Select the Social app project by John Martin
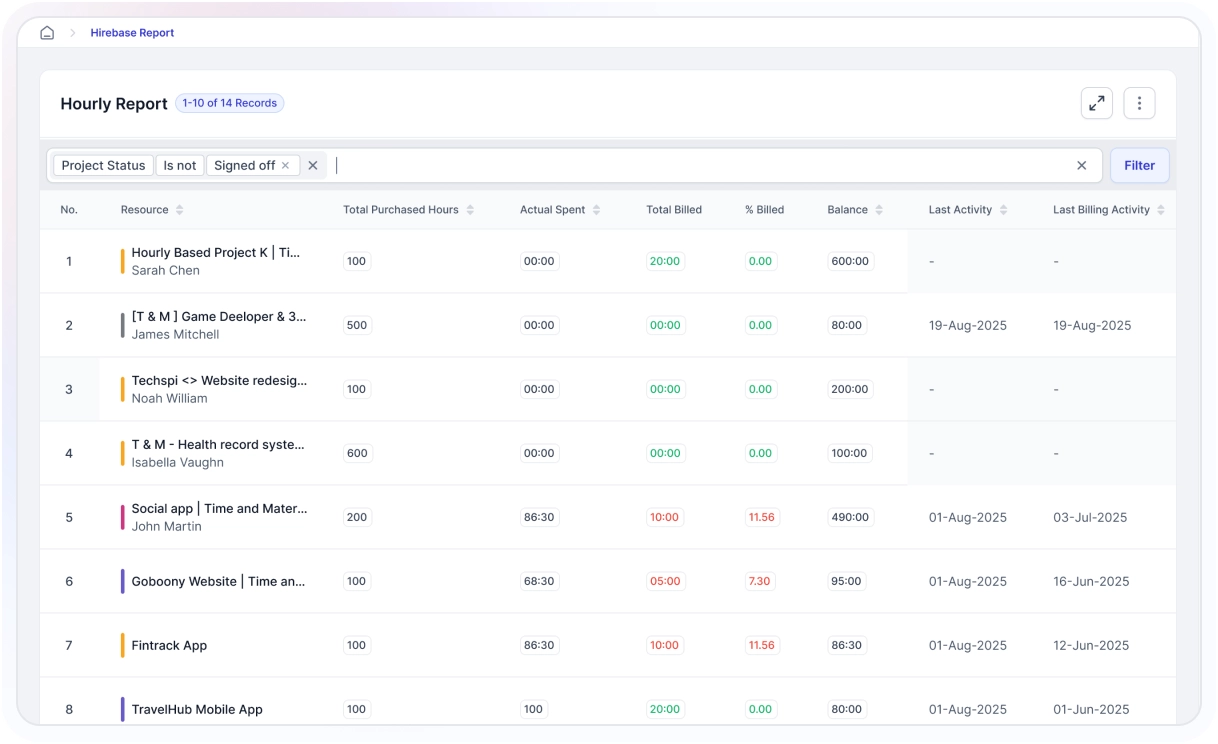Viewport: 1218px width, 744px height. pyautogui.click(x=219, y=509)
